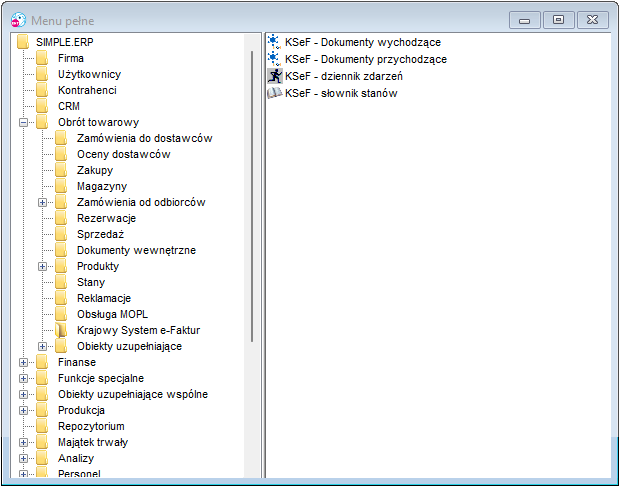Select the Analizy label in tree
This screenshot has height=487, width=620.
[76, 459]
